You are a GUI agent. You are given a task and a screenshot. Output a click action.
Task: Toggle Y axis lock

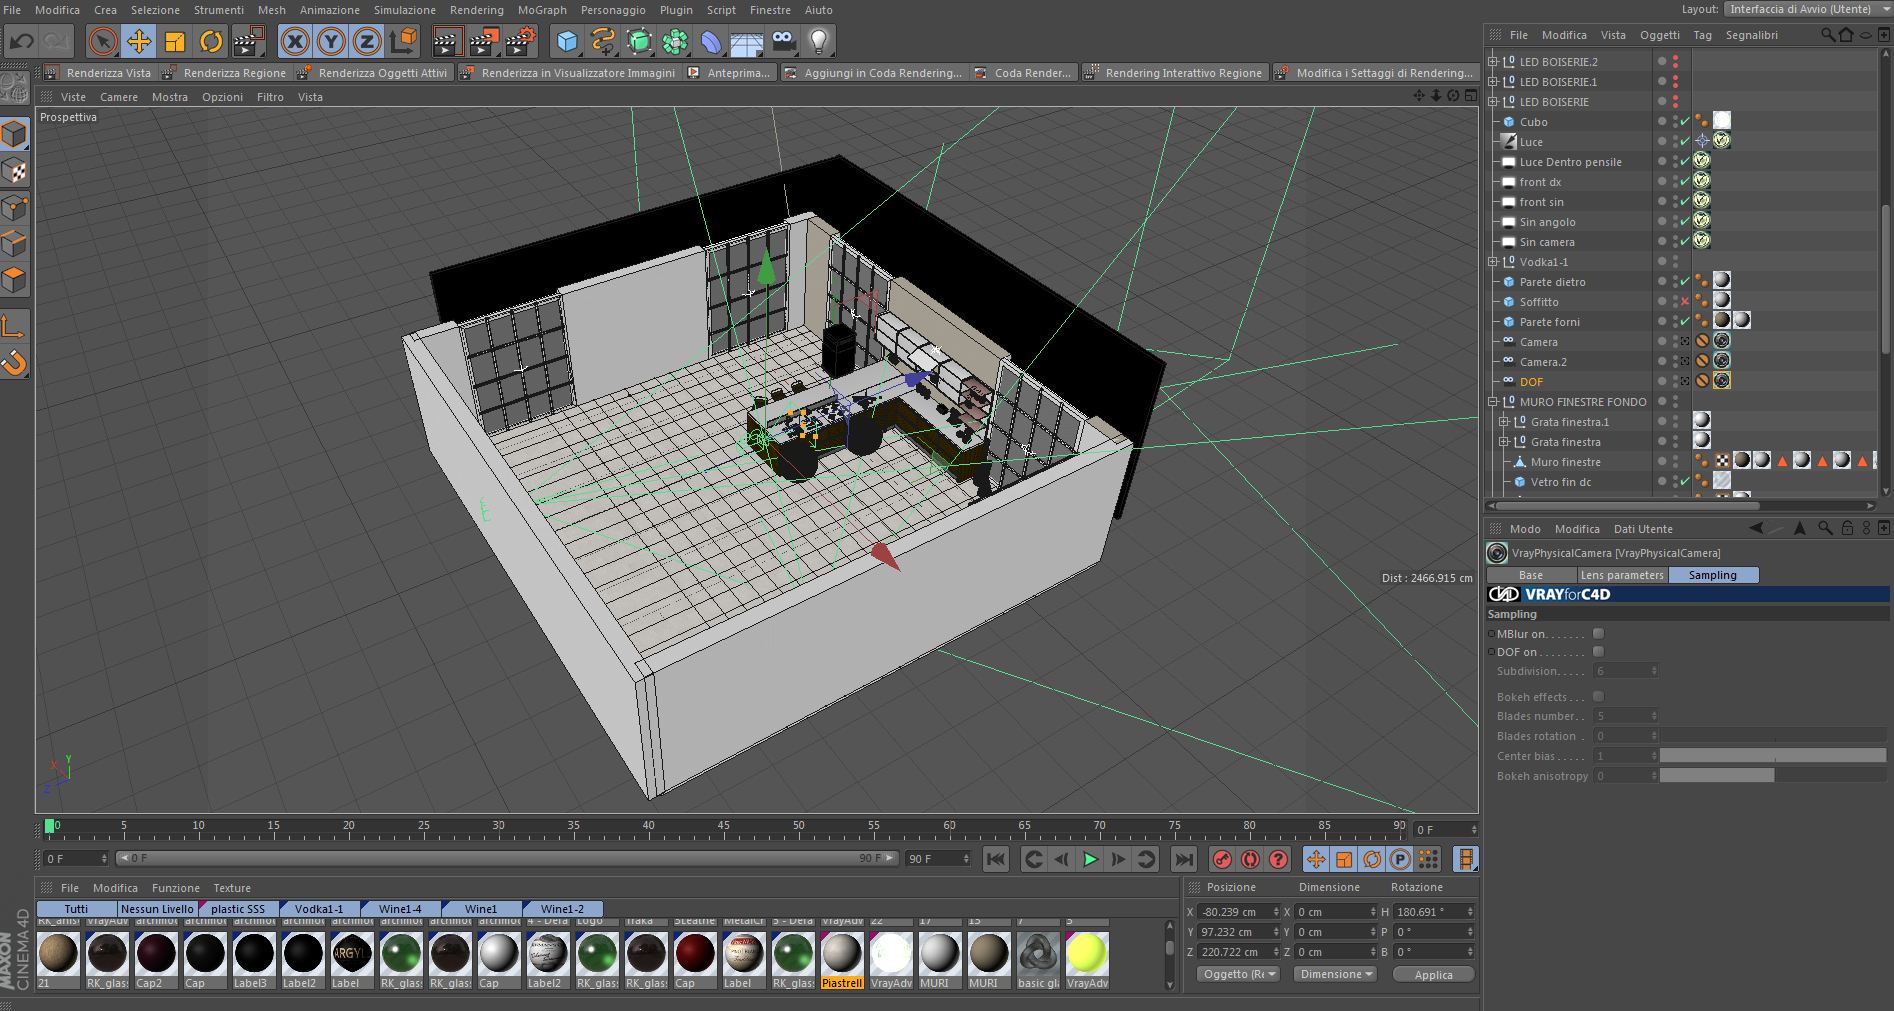330,41
